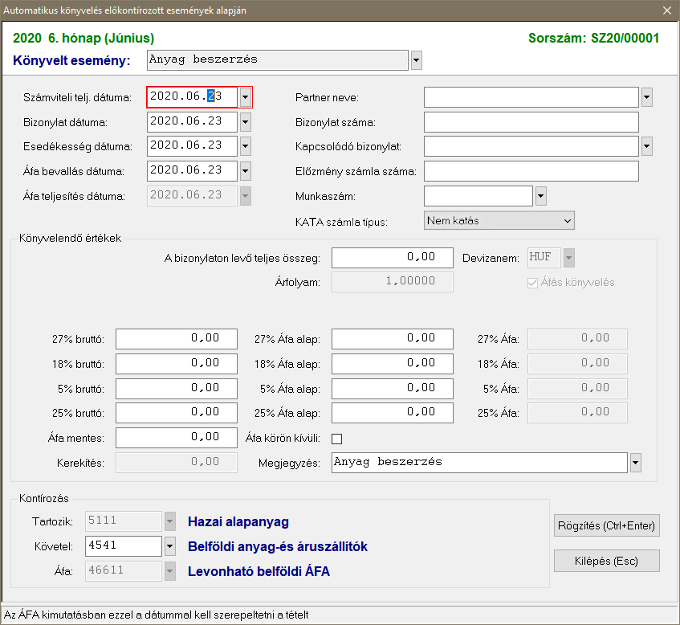Screen dimensions: 680x625
Task: Select the 27% bruttó amount field
Action: click(176, 339)
